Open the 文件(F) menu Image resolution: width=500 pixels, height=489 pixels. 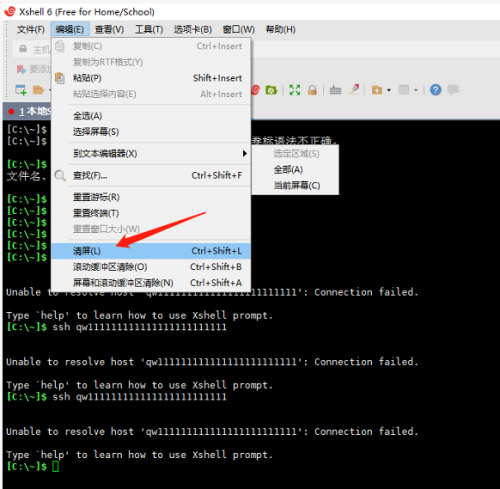(31, 30)
